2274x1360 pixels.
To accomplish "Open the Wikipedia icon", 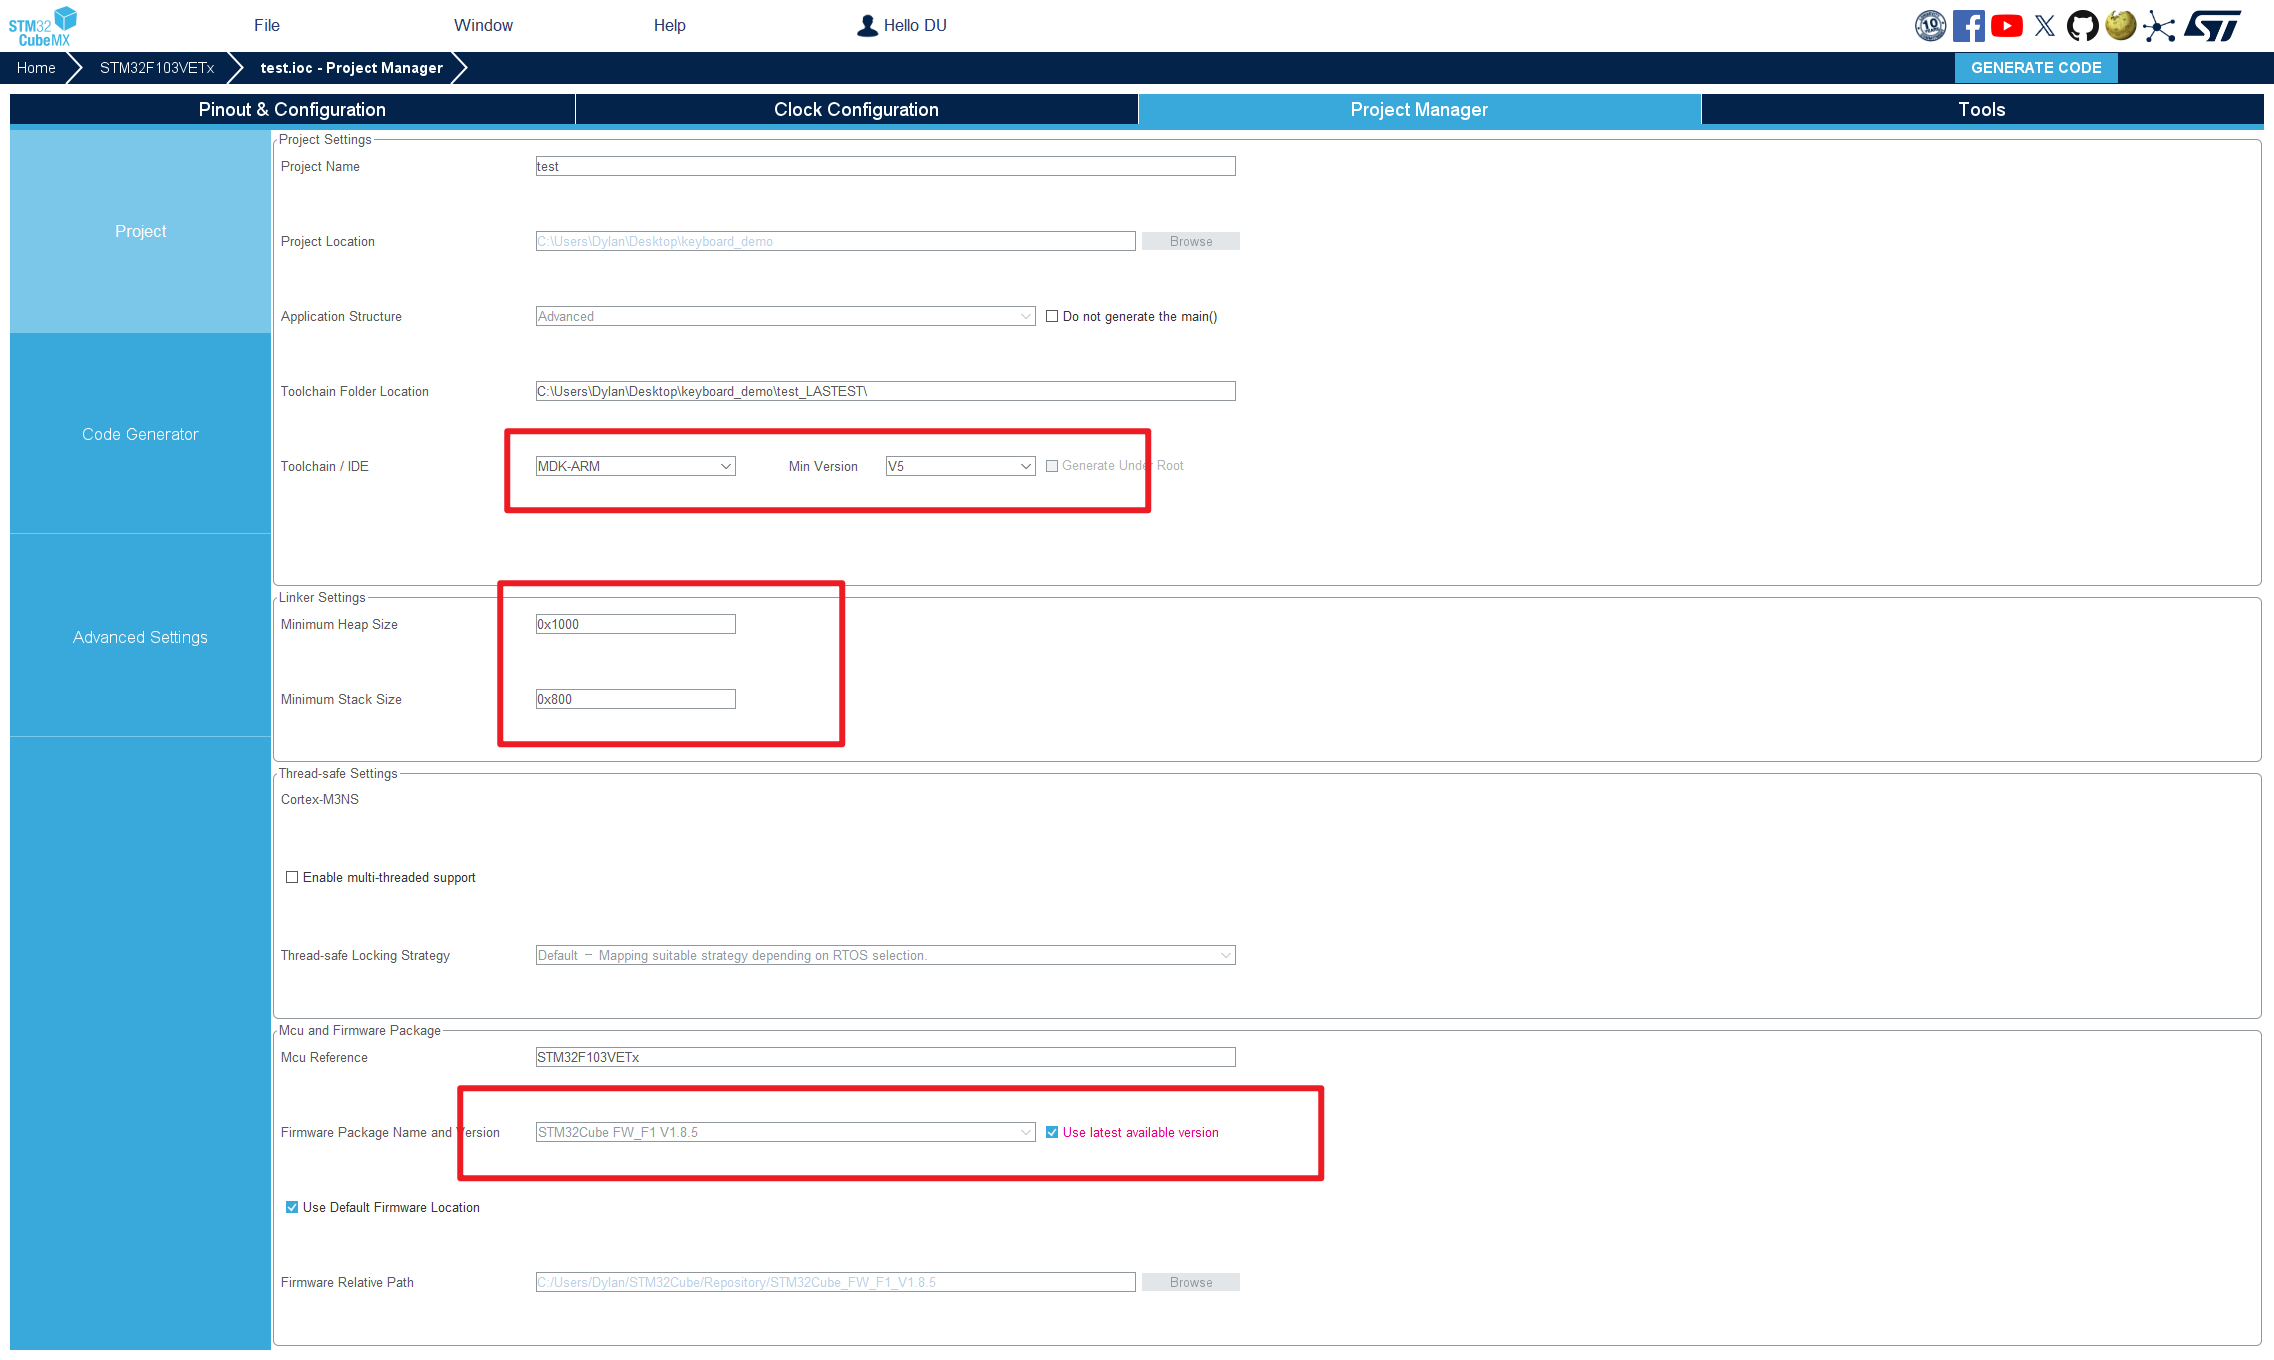I will pyautogui.click(x=2120, y=25).
